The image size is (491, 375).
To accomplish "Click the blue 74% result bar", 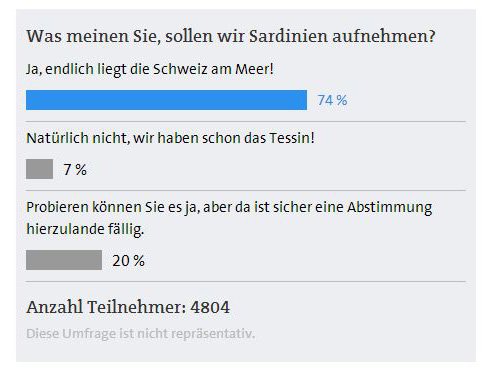I will tap(166, 100).
